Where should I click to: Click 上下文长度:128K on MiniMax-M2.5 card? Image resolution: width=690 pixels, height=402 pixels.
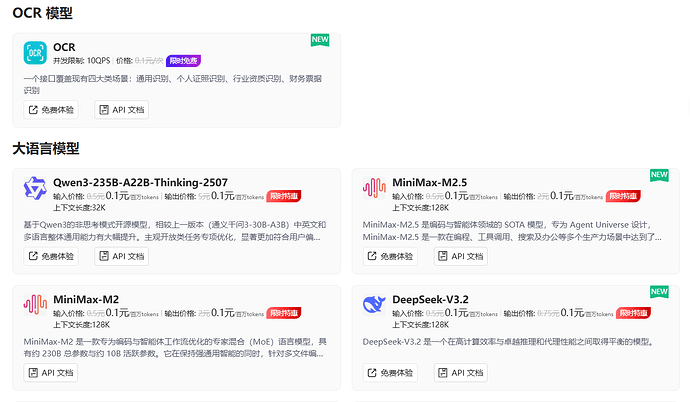[x=420, y=208]
